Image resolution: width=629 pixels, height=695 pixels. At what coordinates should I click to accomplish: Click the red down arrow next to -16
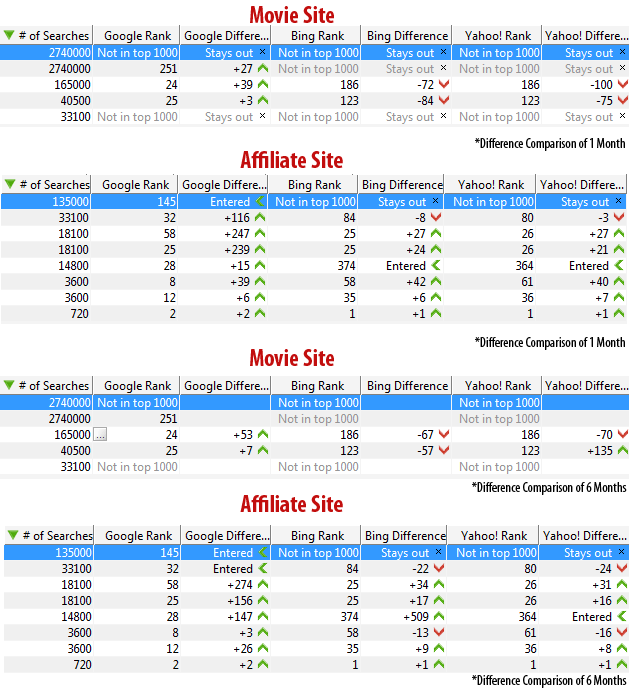622,632
